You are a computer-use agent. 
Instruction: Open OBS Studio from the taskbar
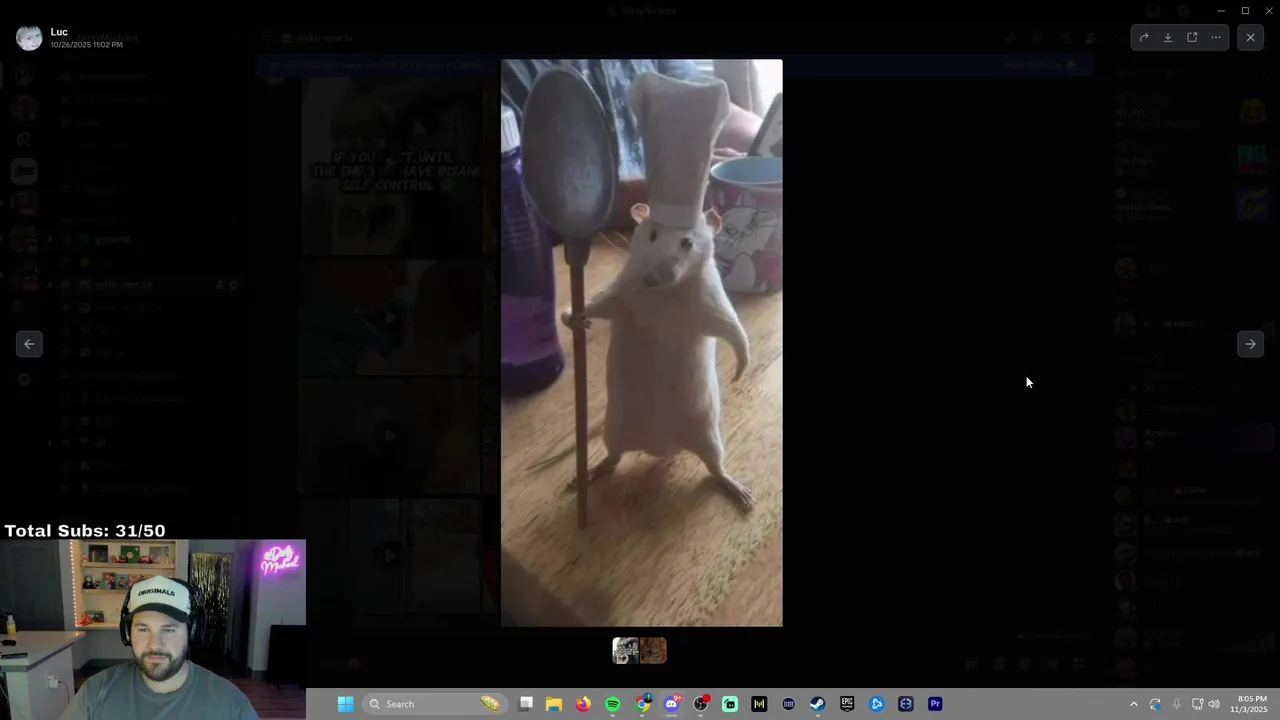pyautogui.click(x=700, y=704)
